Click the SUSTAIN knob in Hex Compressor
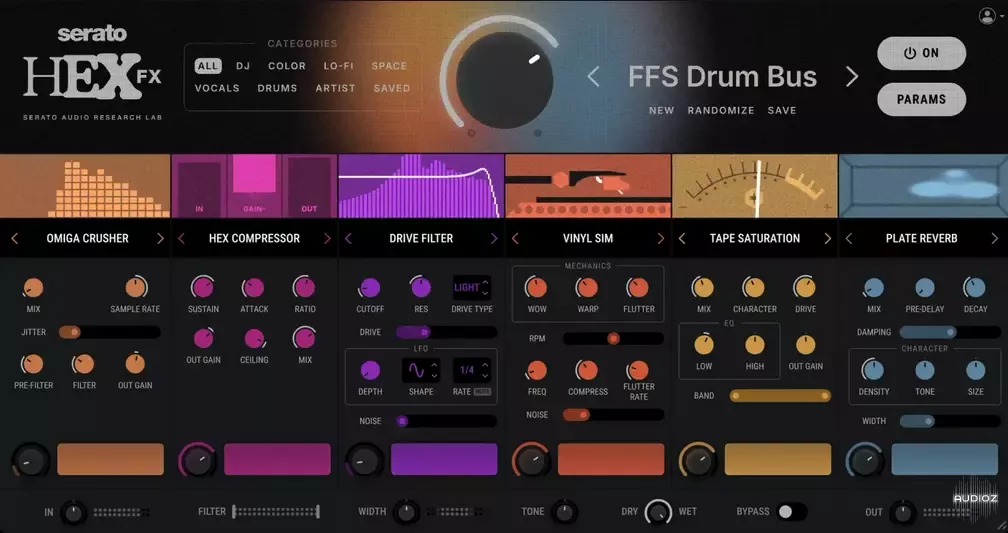1008x533 pixels. (203, 287)
